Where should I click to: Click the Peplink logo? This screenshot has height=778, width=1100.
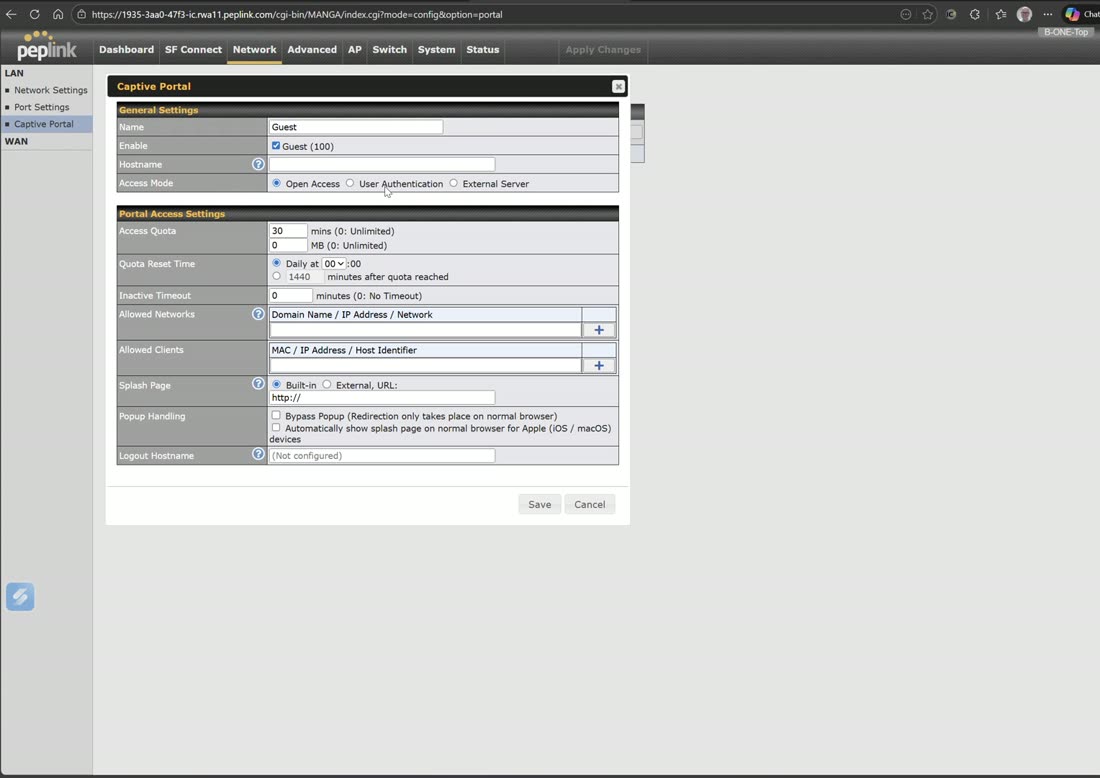[46, 46]
